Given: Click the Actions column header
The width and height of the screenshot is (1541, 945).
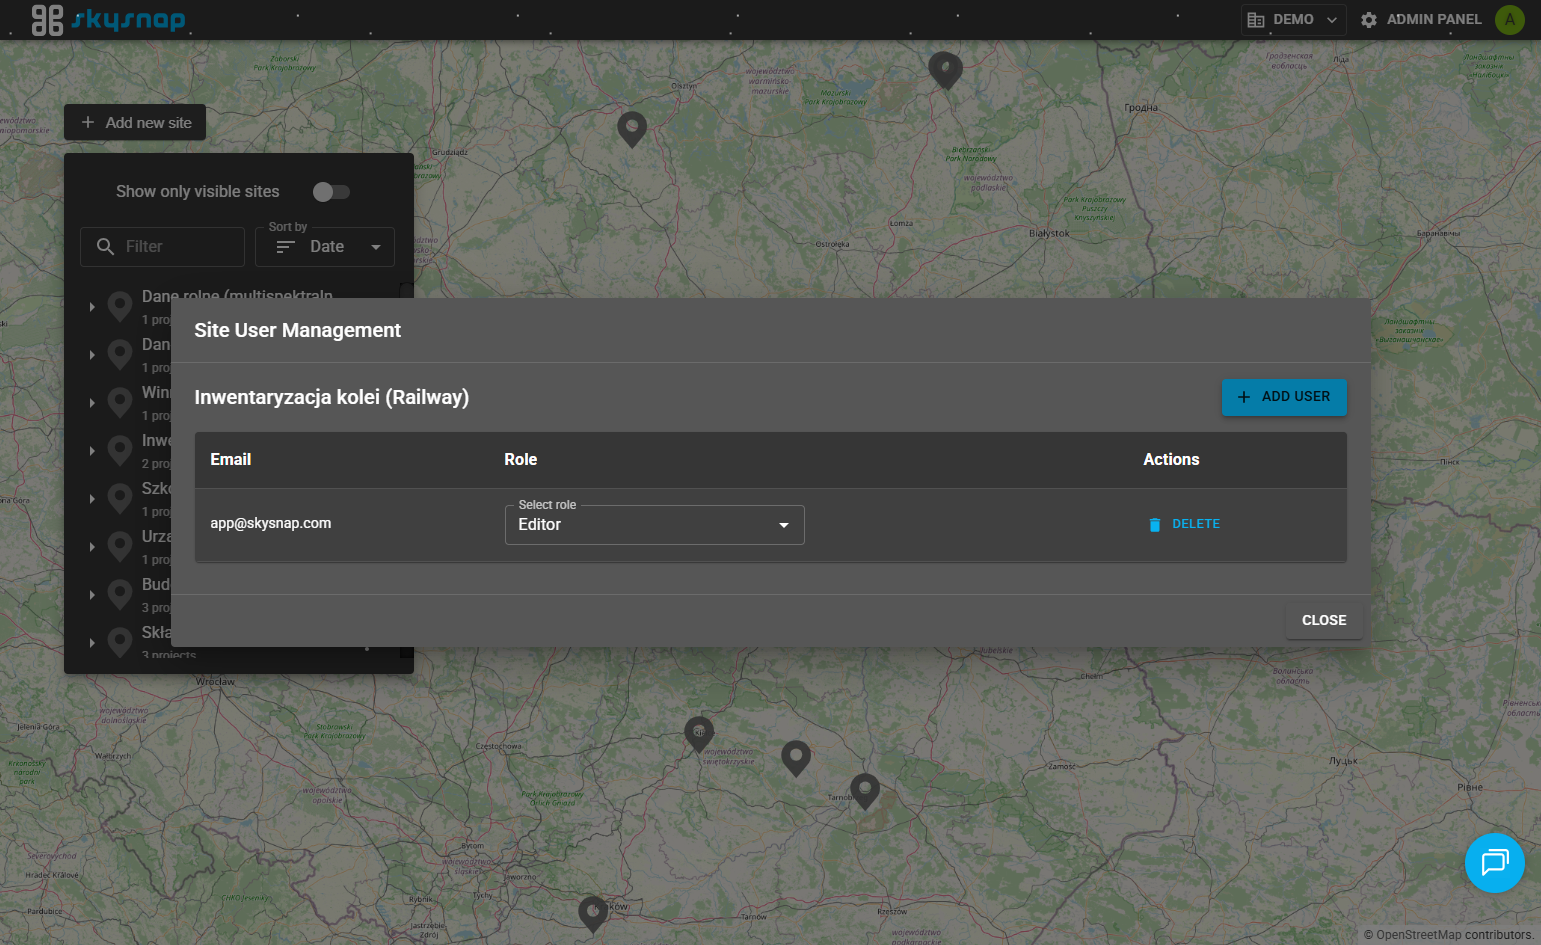Looking at the screenshot, I should 1171,459.
